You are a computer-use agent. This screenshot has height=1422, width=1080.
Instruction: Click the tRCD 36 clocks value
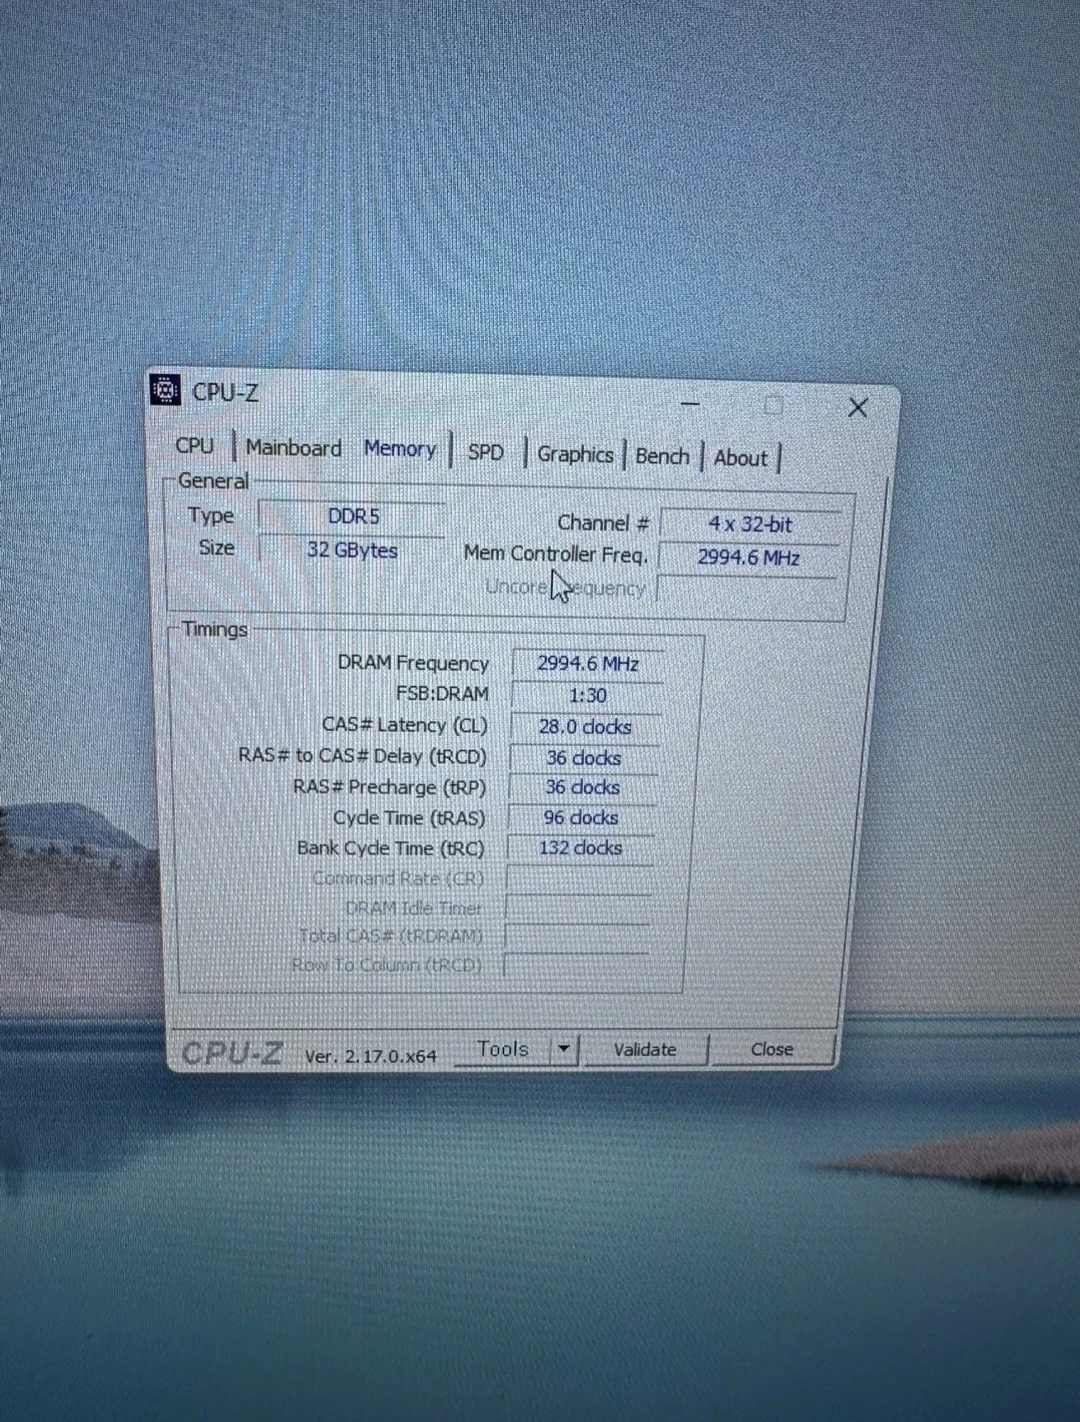click(583, 758)
